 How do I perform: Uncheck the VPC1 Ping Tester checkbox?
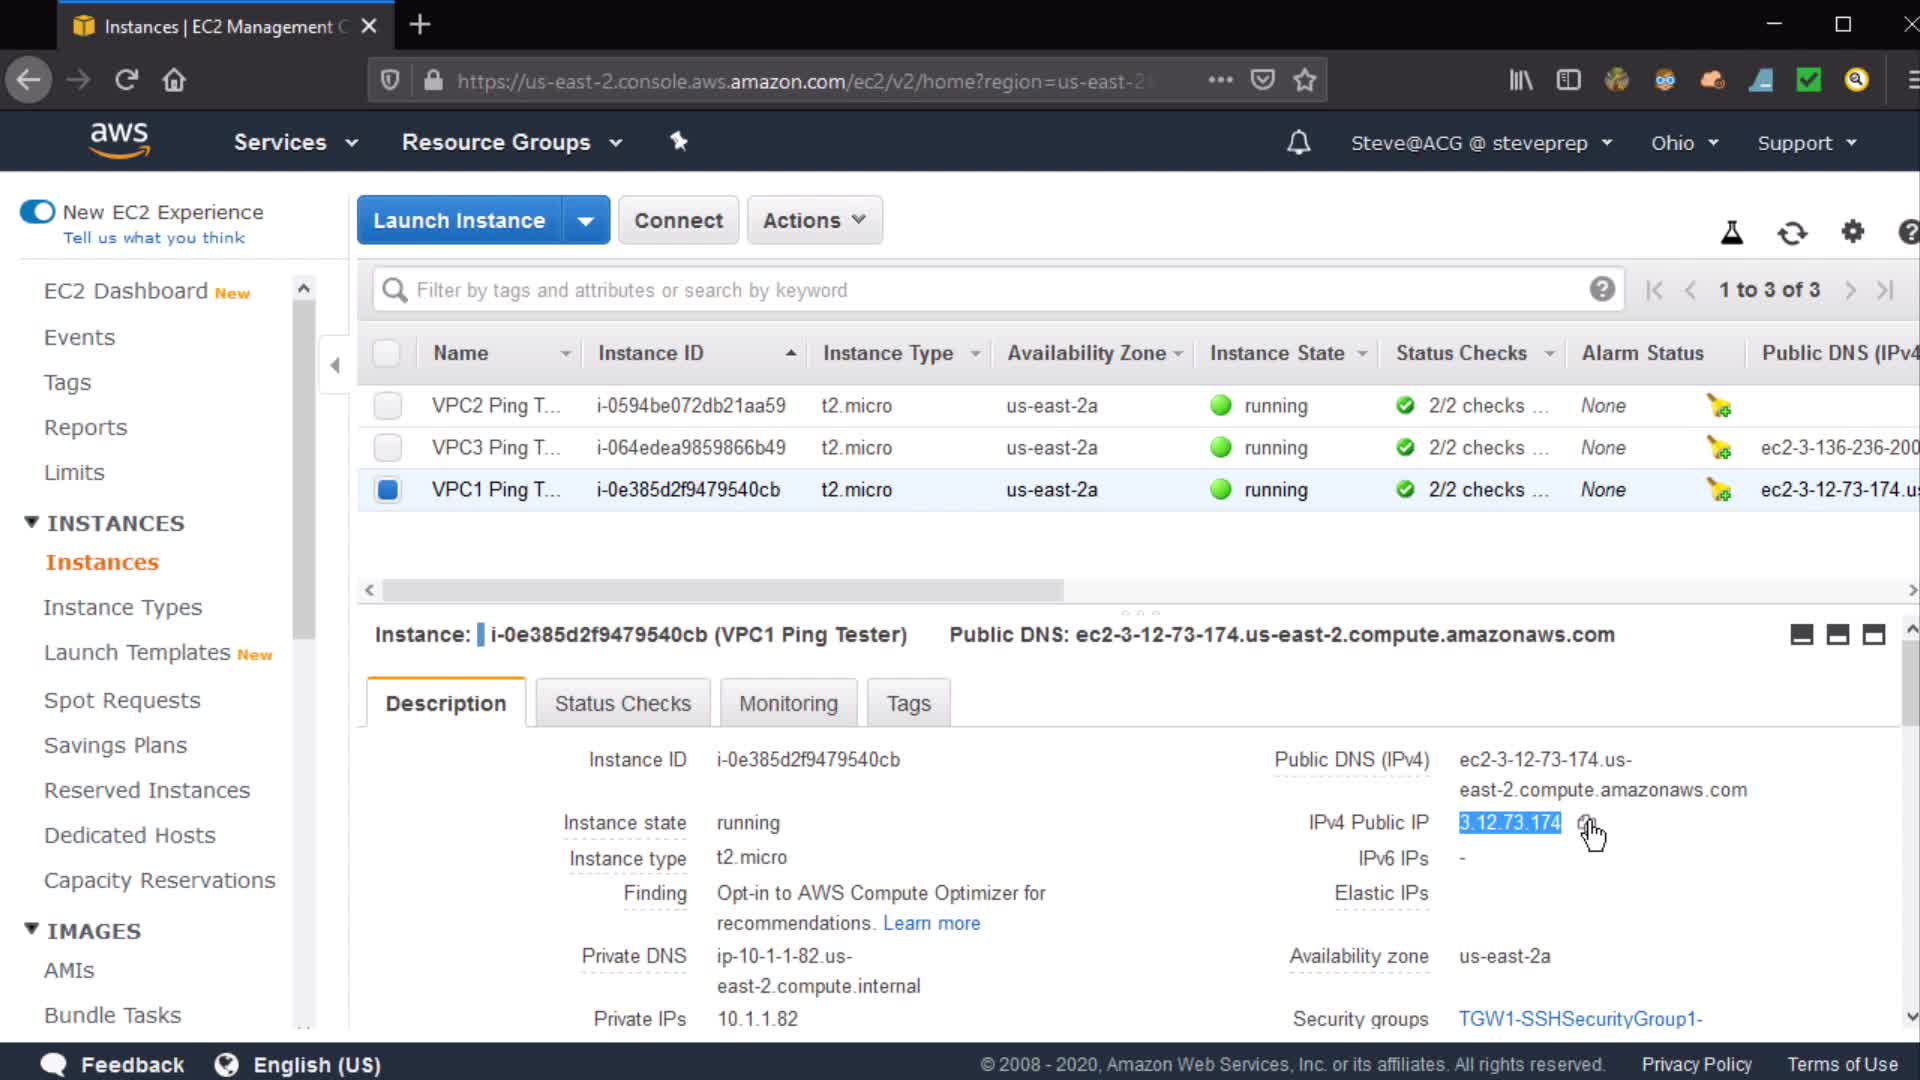[387, 490]
